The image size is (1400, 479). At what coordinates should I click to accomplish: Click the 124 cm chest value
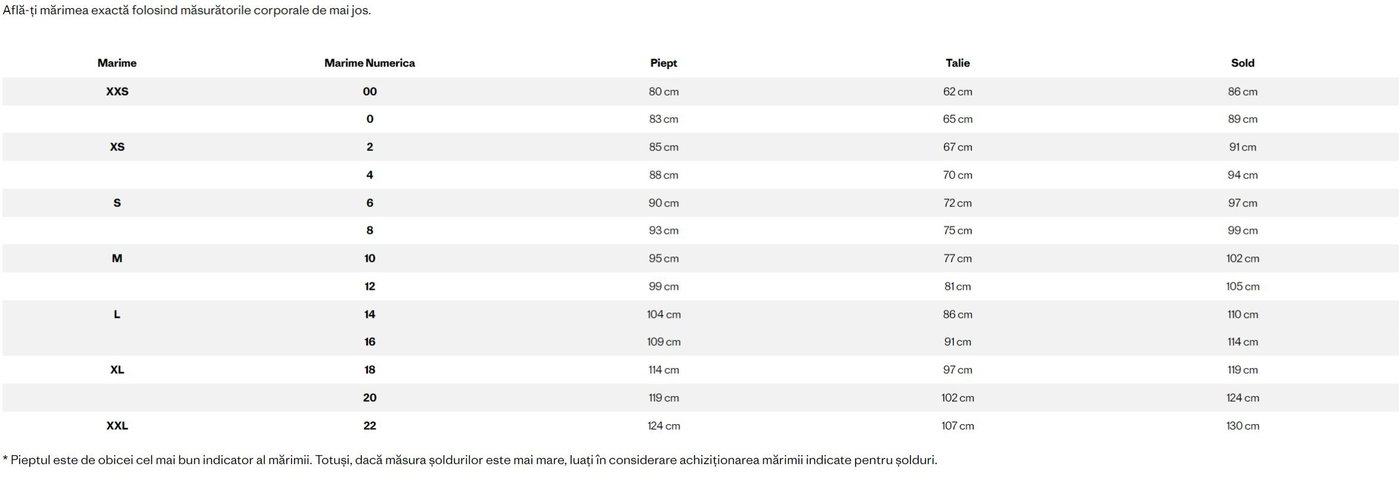(x=663, y=426)
